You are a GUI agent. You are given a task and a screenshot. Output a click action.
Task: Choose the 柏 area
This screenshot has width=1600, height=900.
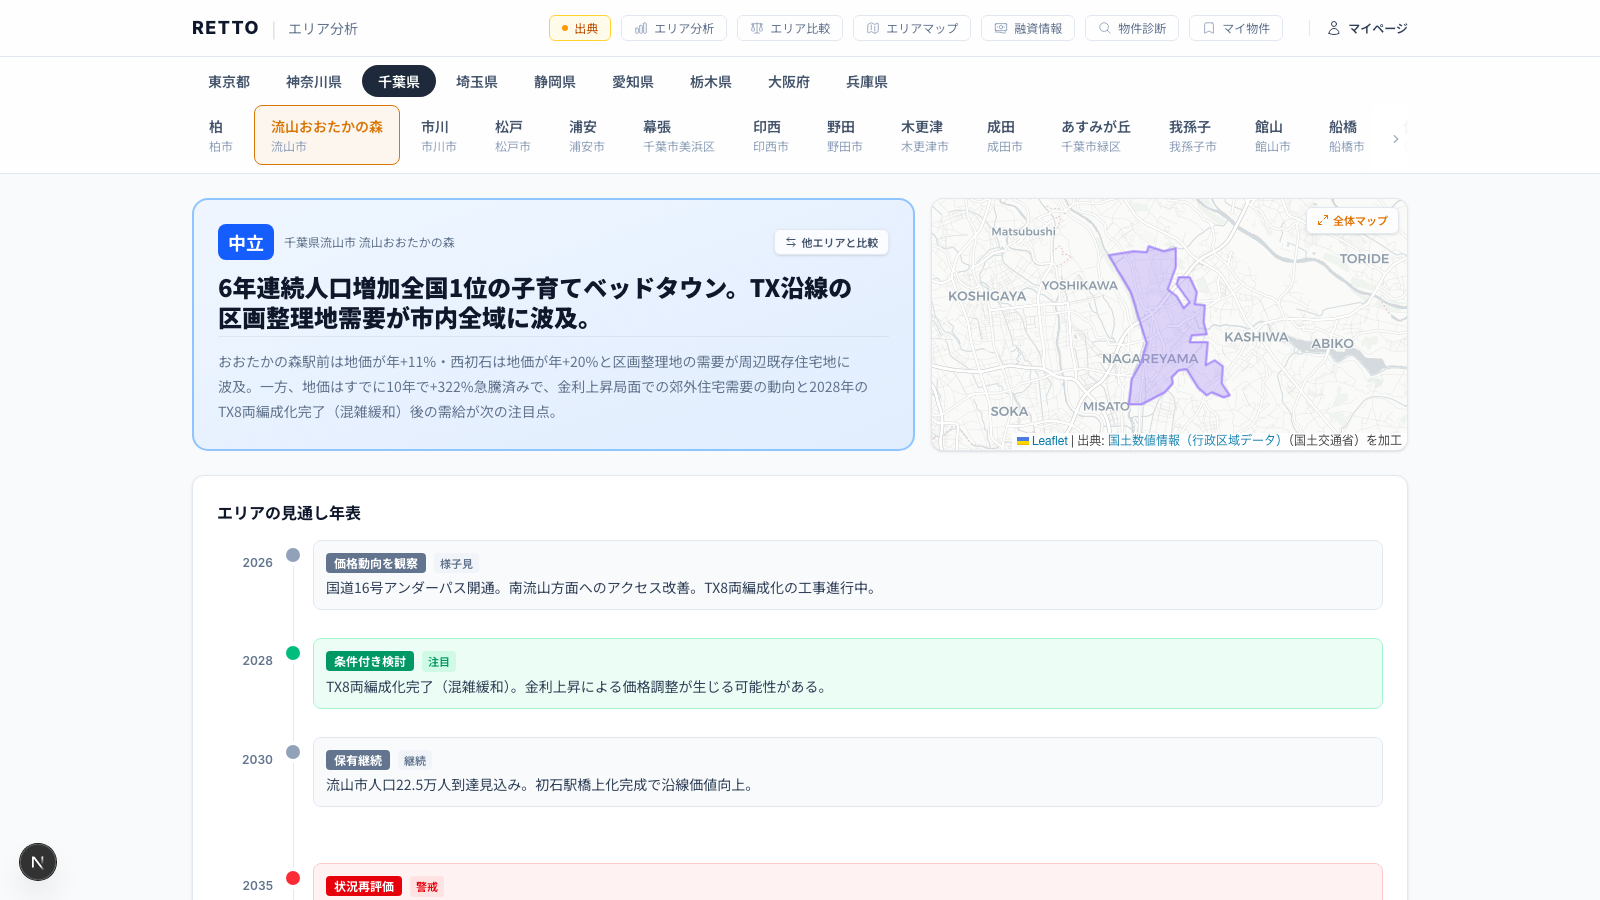point(221,135)
